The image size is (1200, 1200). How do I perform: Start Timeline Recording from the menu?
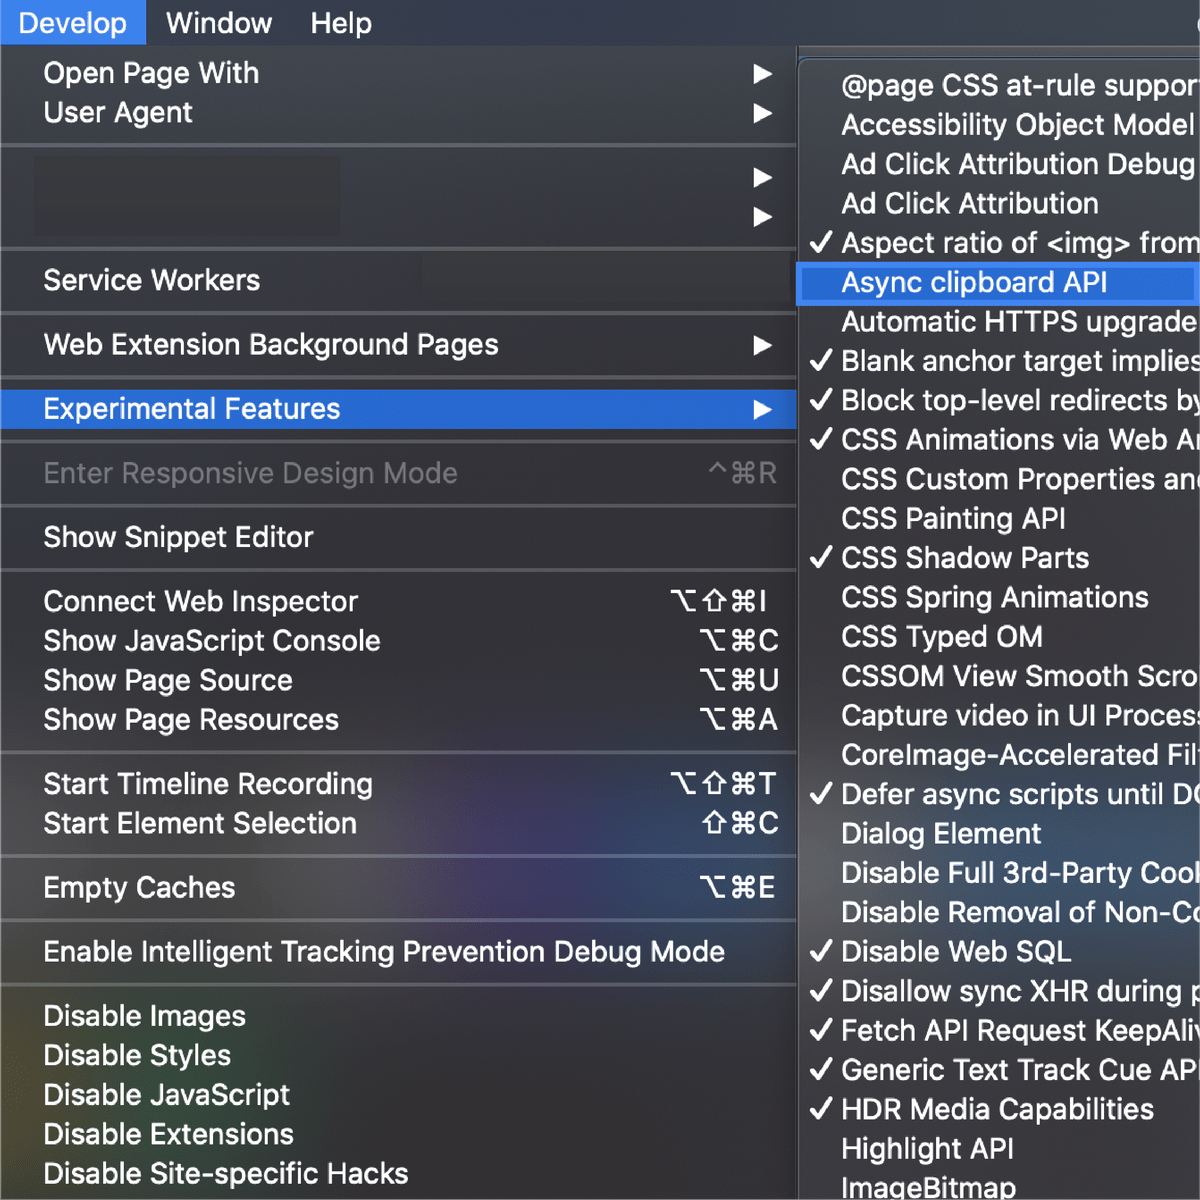point(207,784)
